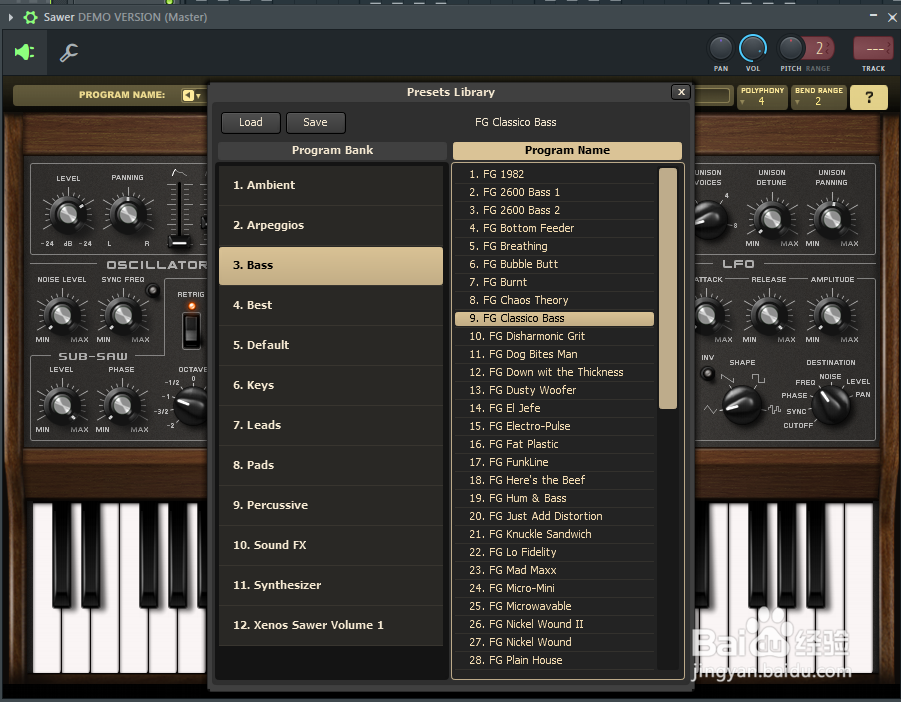Click the Load button in Presets Library
Viewport: 901px width, 702px height.
(250, 122)
